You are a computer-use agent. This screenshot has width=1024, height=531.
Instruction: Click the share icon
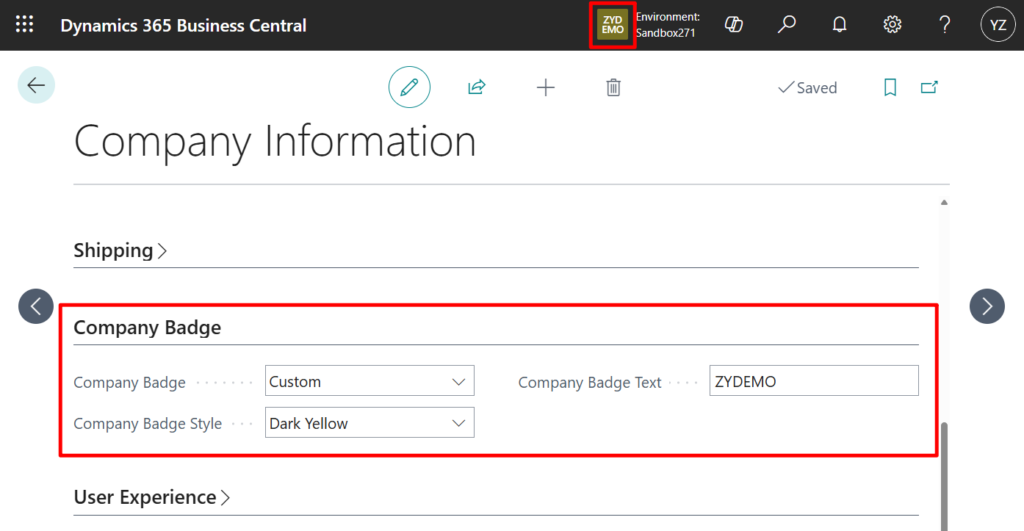click(x=477, y=88)
